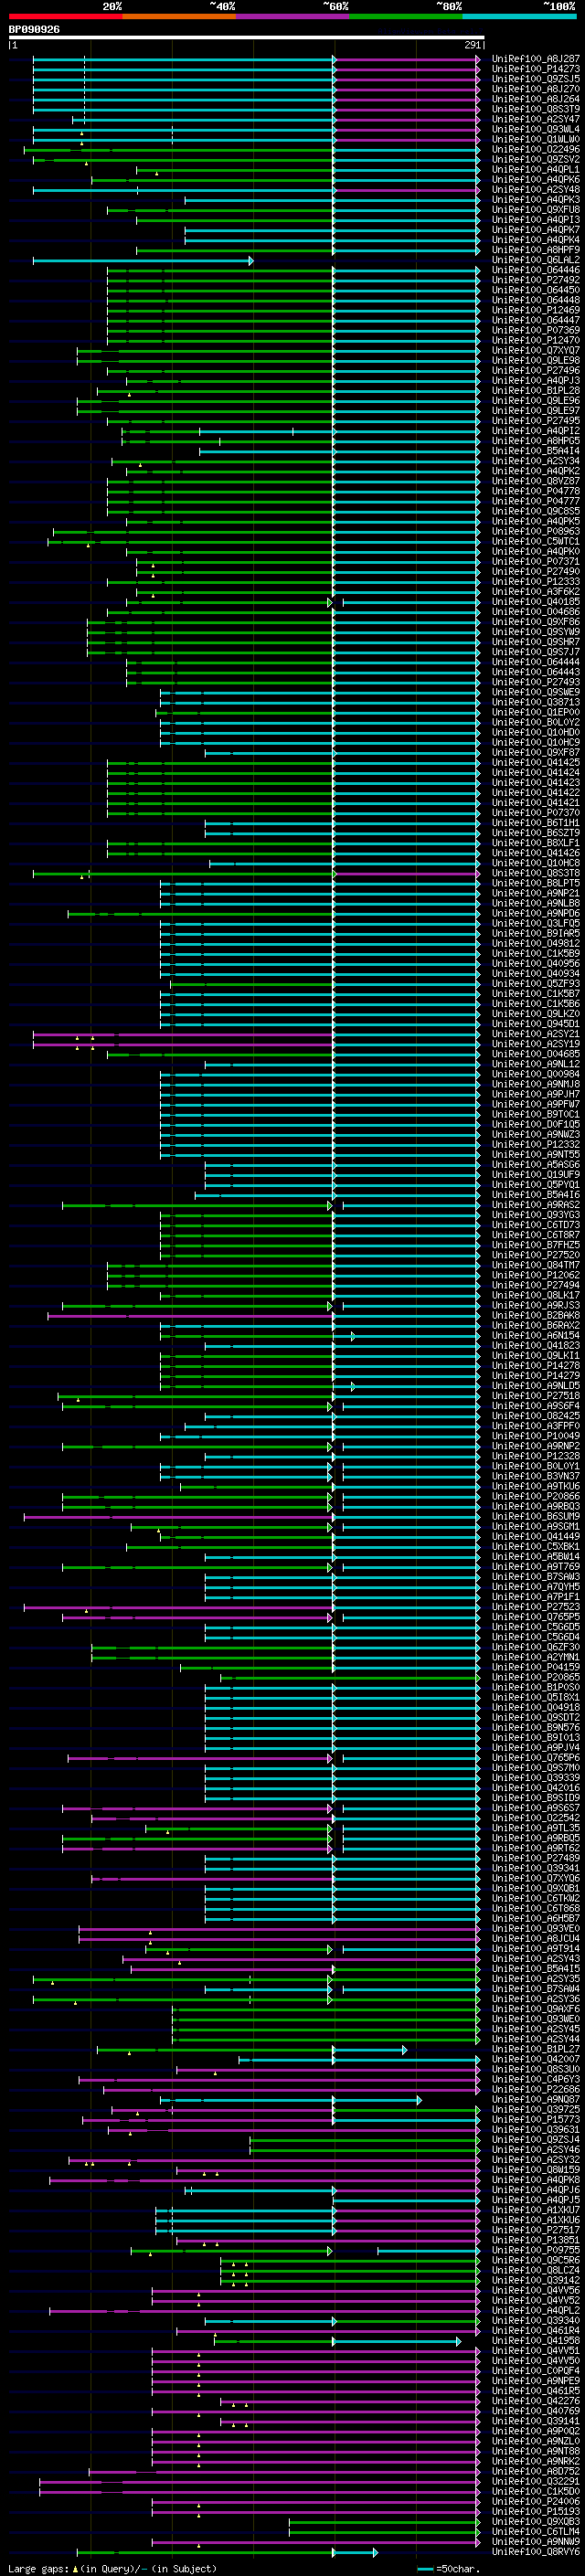Click label UniRef100_P04778
Image resolution: width=585 pixels, height=2576 pixels.
click(x=536, y=491)
